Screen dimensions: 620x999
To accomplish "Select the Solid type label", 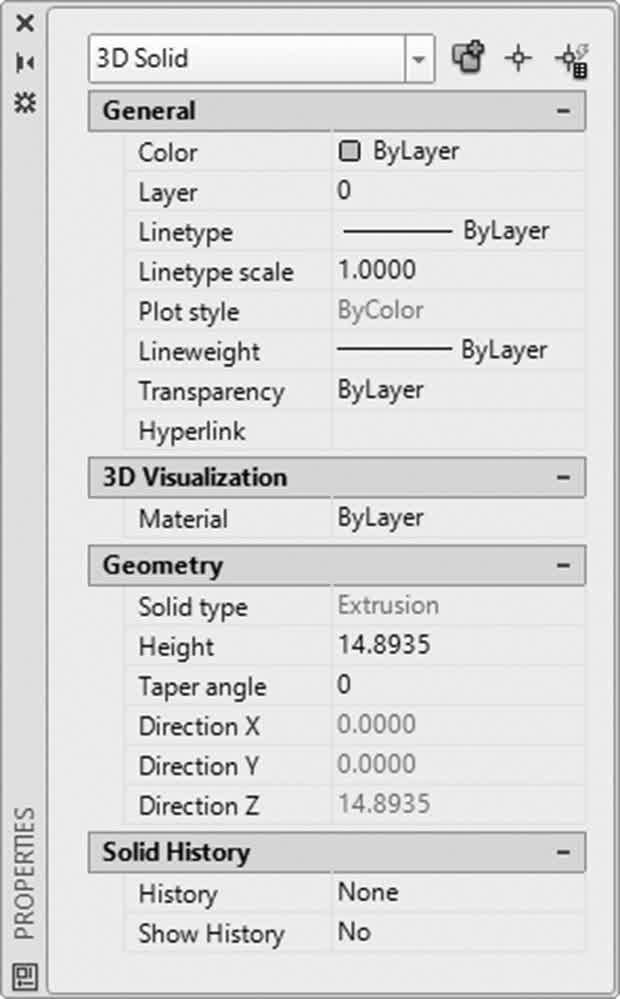I will click(192, 608).
